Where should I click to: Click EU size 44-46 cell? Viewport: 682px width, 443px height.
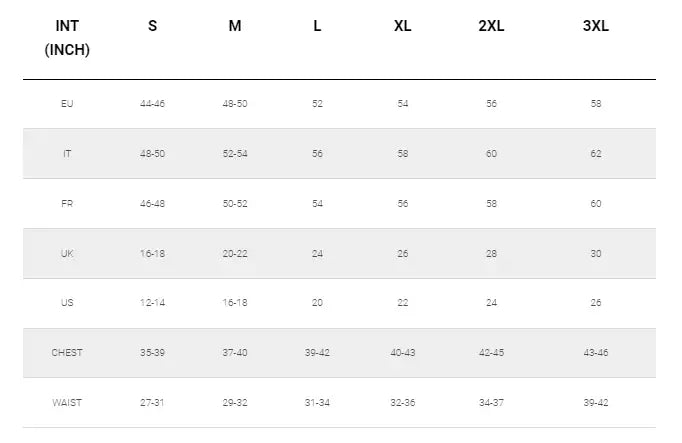click(x=152, y=104)
